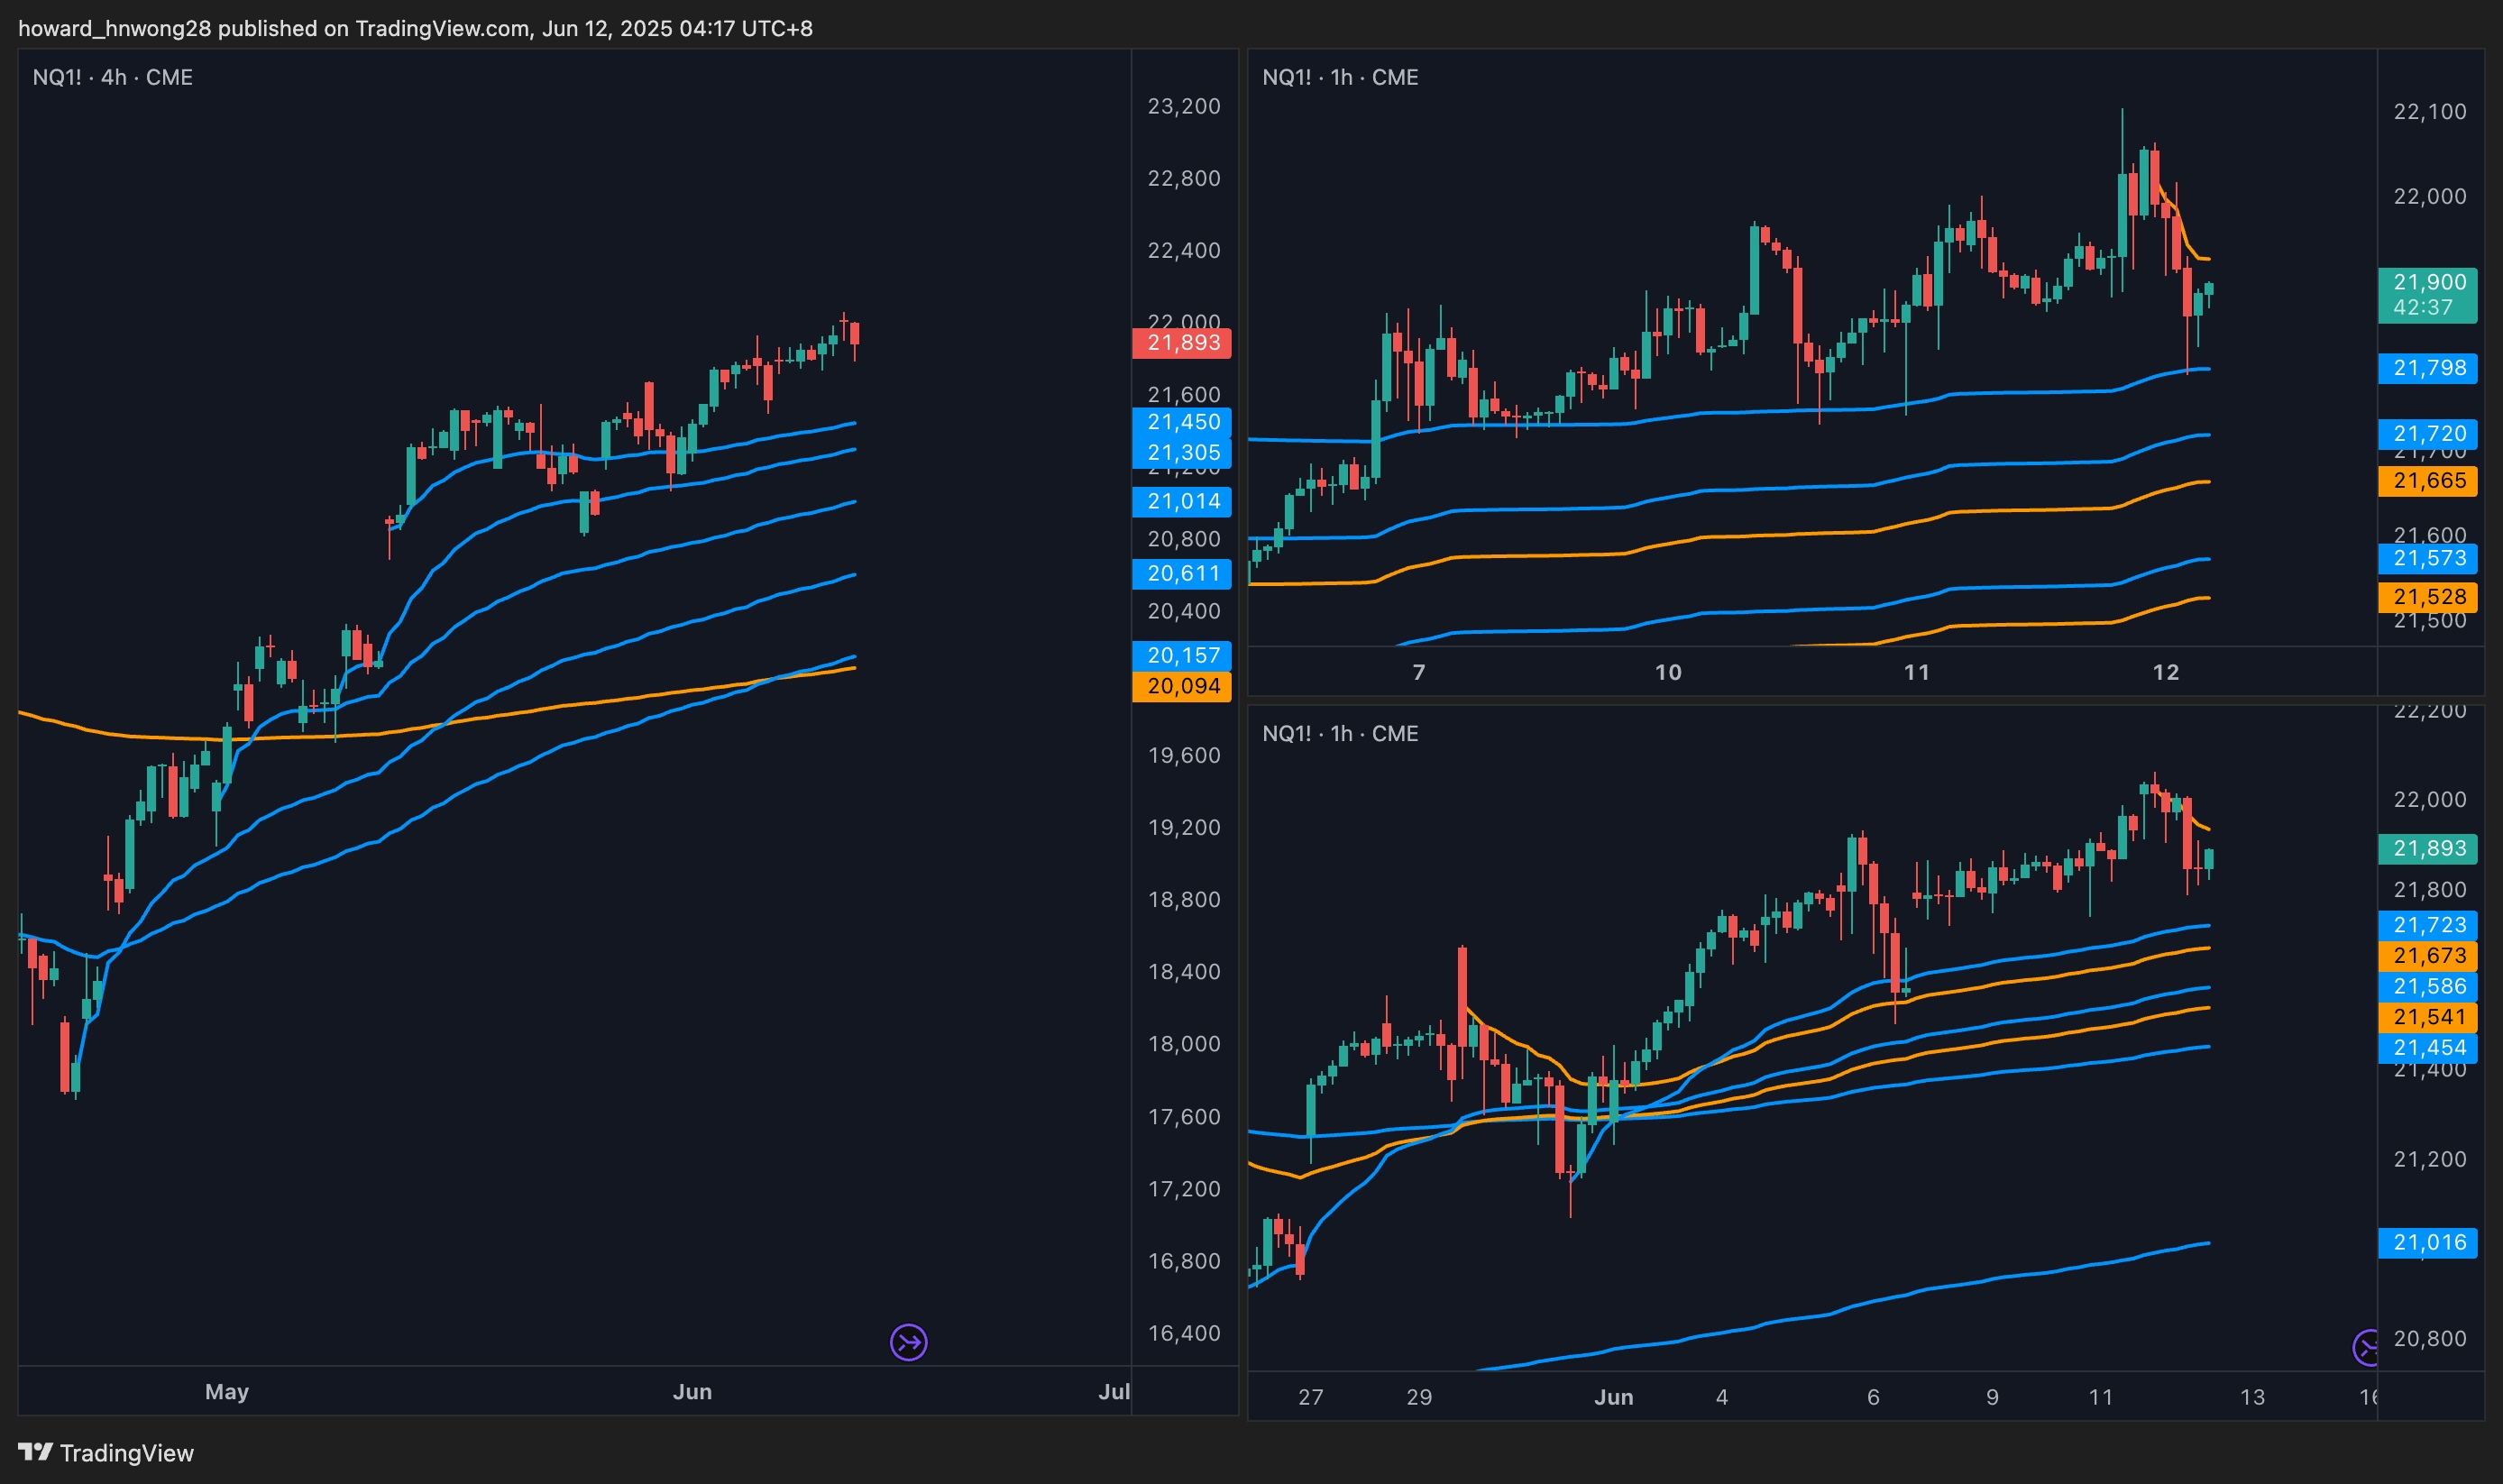Screen dimensions: 2503x1484
Task: Click the blue 21,798 price tag on the top-right chart
Action: click(x=2427, y=368)
